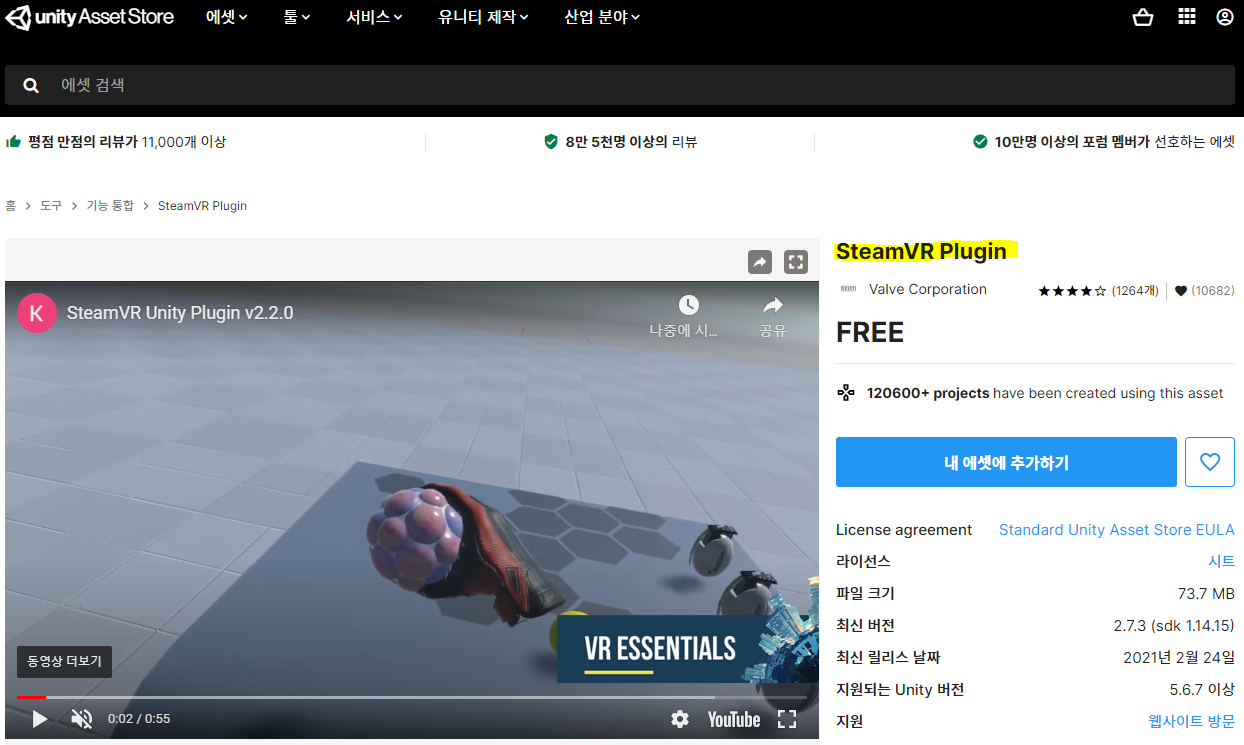1244x745 pixels.
Task: Add asset to favorites heart button
Action: pyautogui.click(x=1210, y=462)
